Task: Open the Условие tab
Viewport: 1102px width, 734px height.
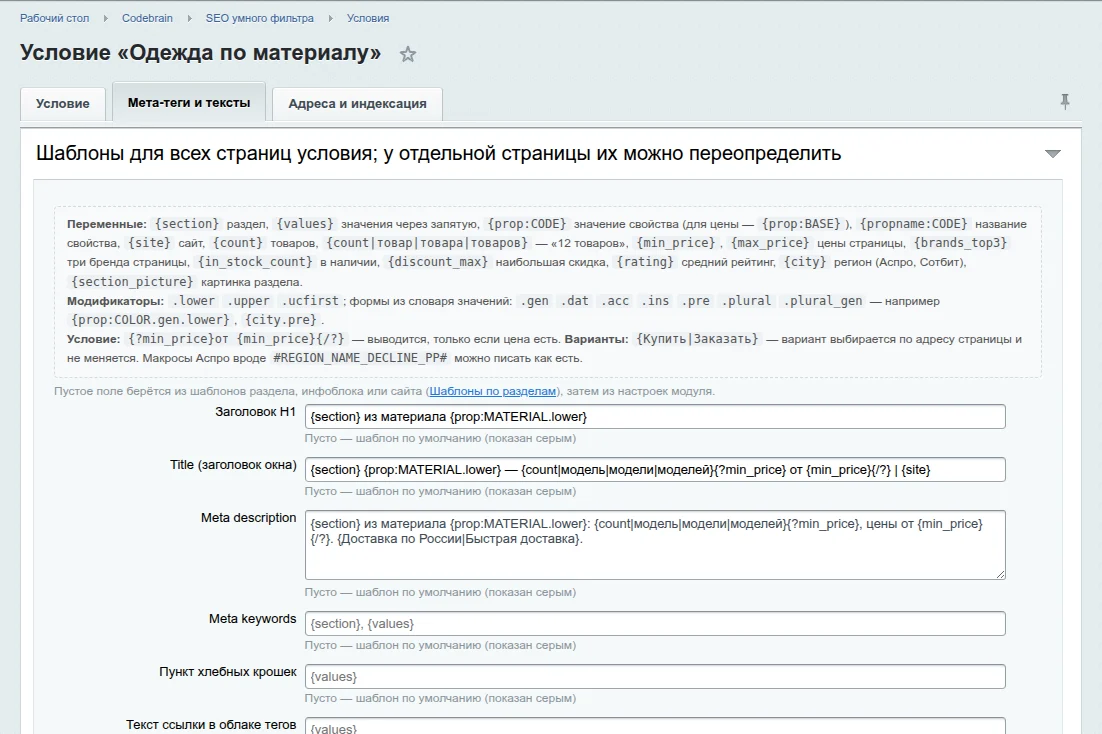Action: (63, 103)
